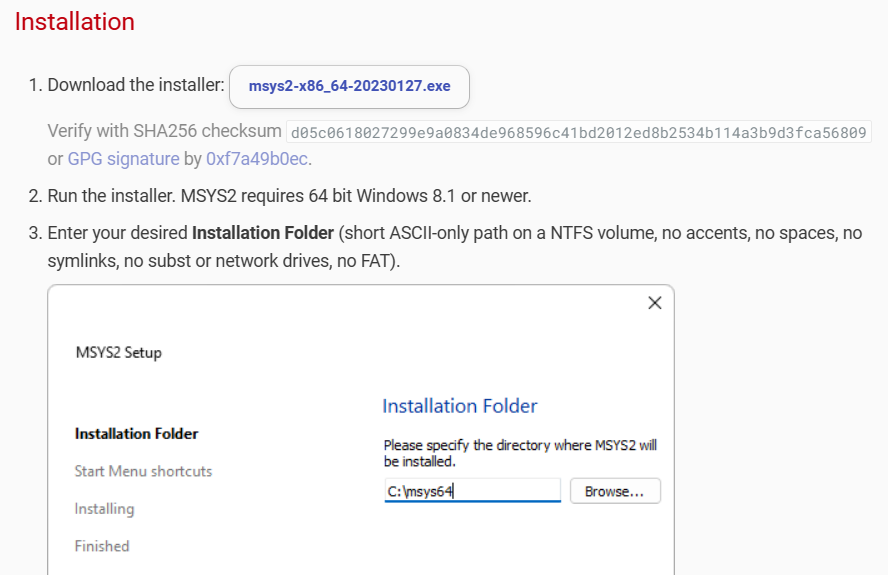888x575 pixels.
Task: Download msys2-x86_64-20230127.exe installer
Action: (349, 87)
